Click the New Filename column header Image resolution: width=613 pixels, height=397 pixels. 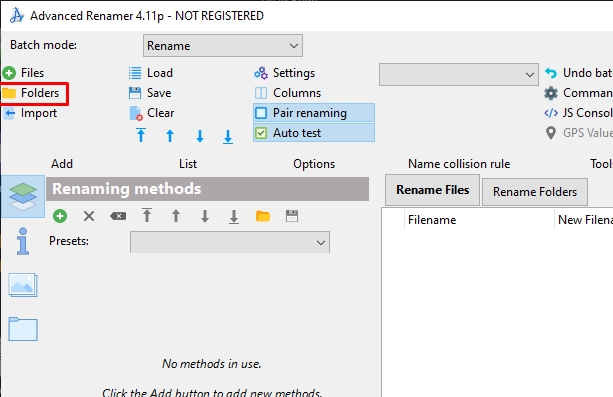pyautogui.click(x=585, y=220)
